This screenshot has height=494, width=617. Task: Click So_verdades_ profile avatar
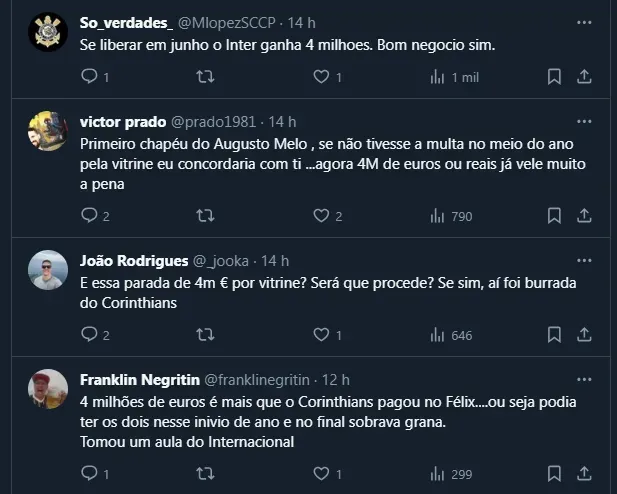coord(47,32)
